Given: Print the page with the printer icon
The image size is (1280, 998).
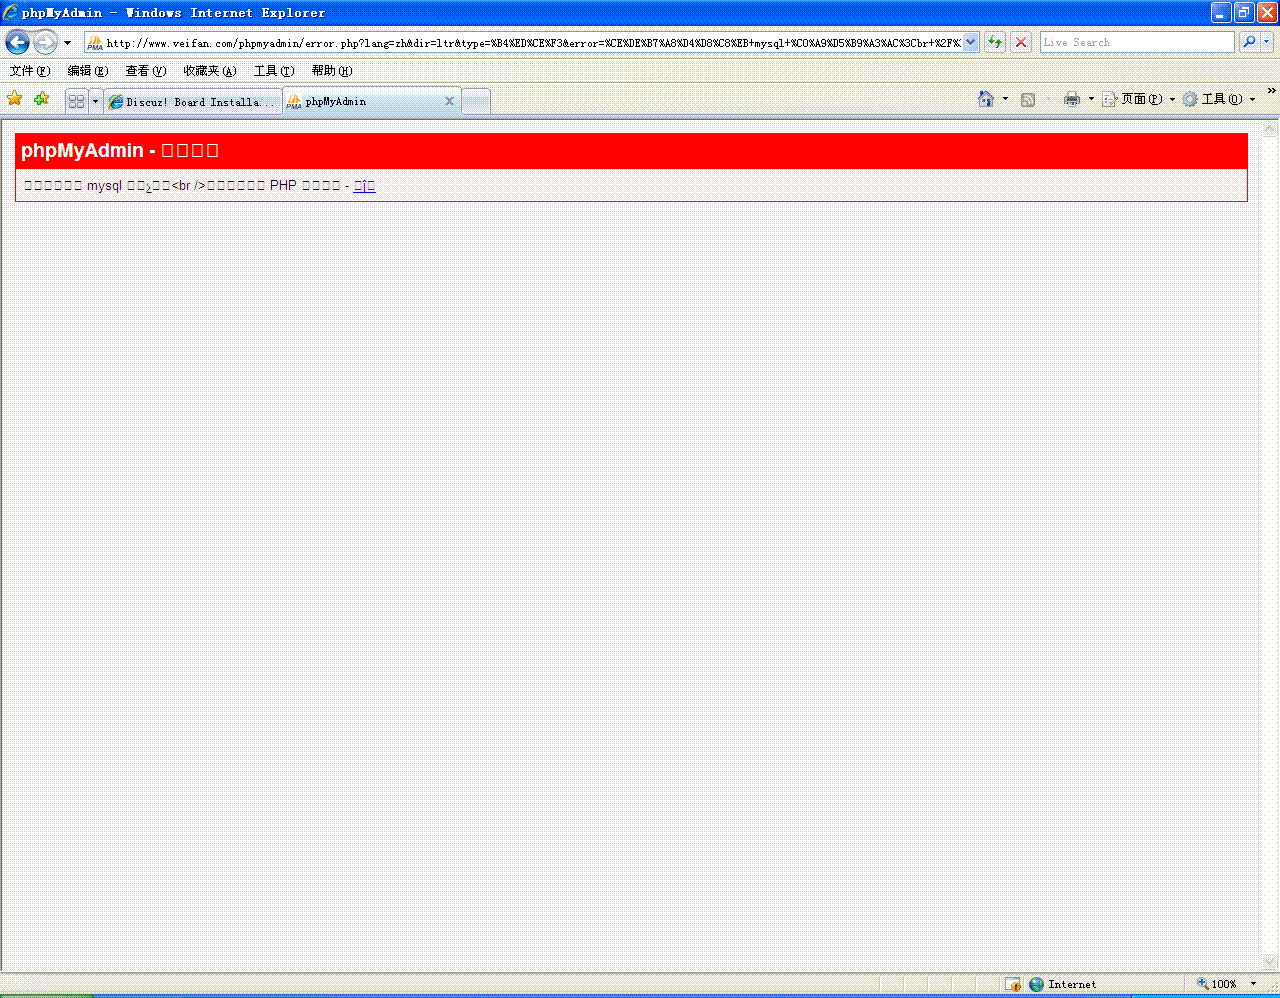Looking at the screenshot, I should pyautogui.click(x=1072, y=99).
